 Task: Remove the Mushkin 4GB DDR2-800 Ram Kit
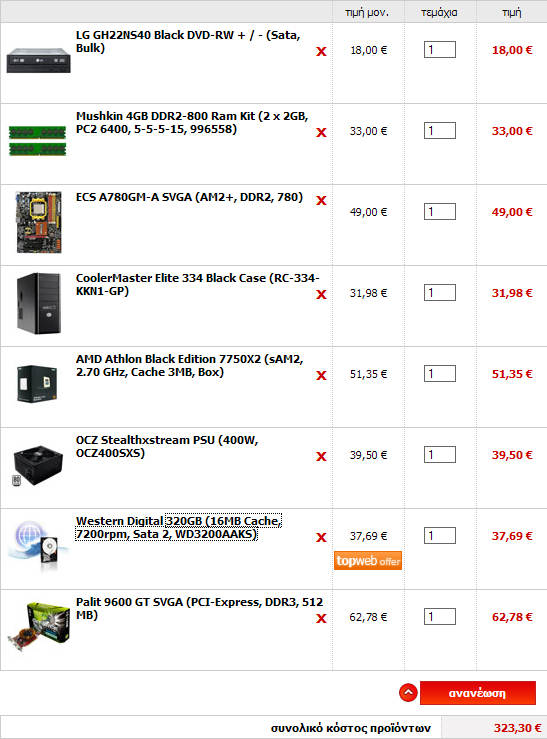[321, 132]
